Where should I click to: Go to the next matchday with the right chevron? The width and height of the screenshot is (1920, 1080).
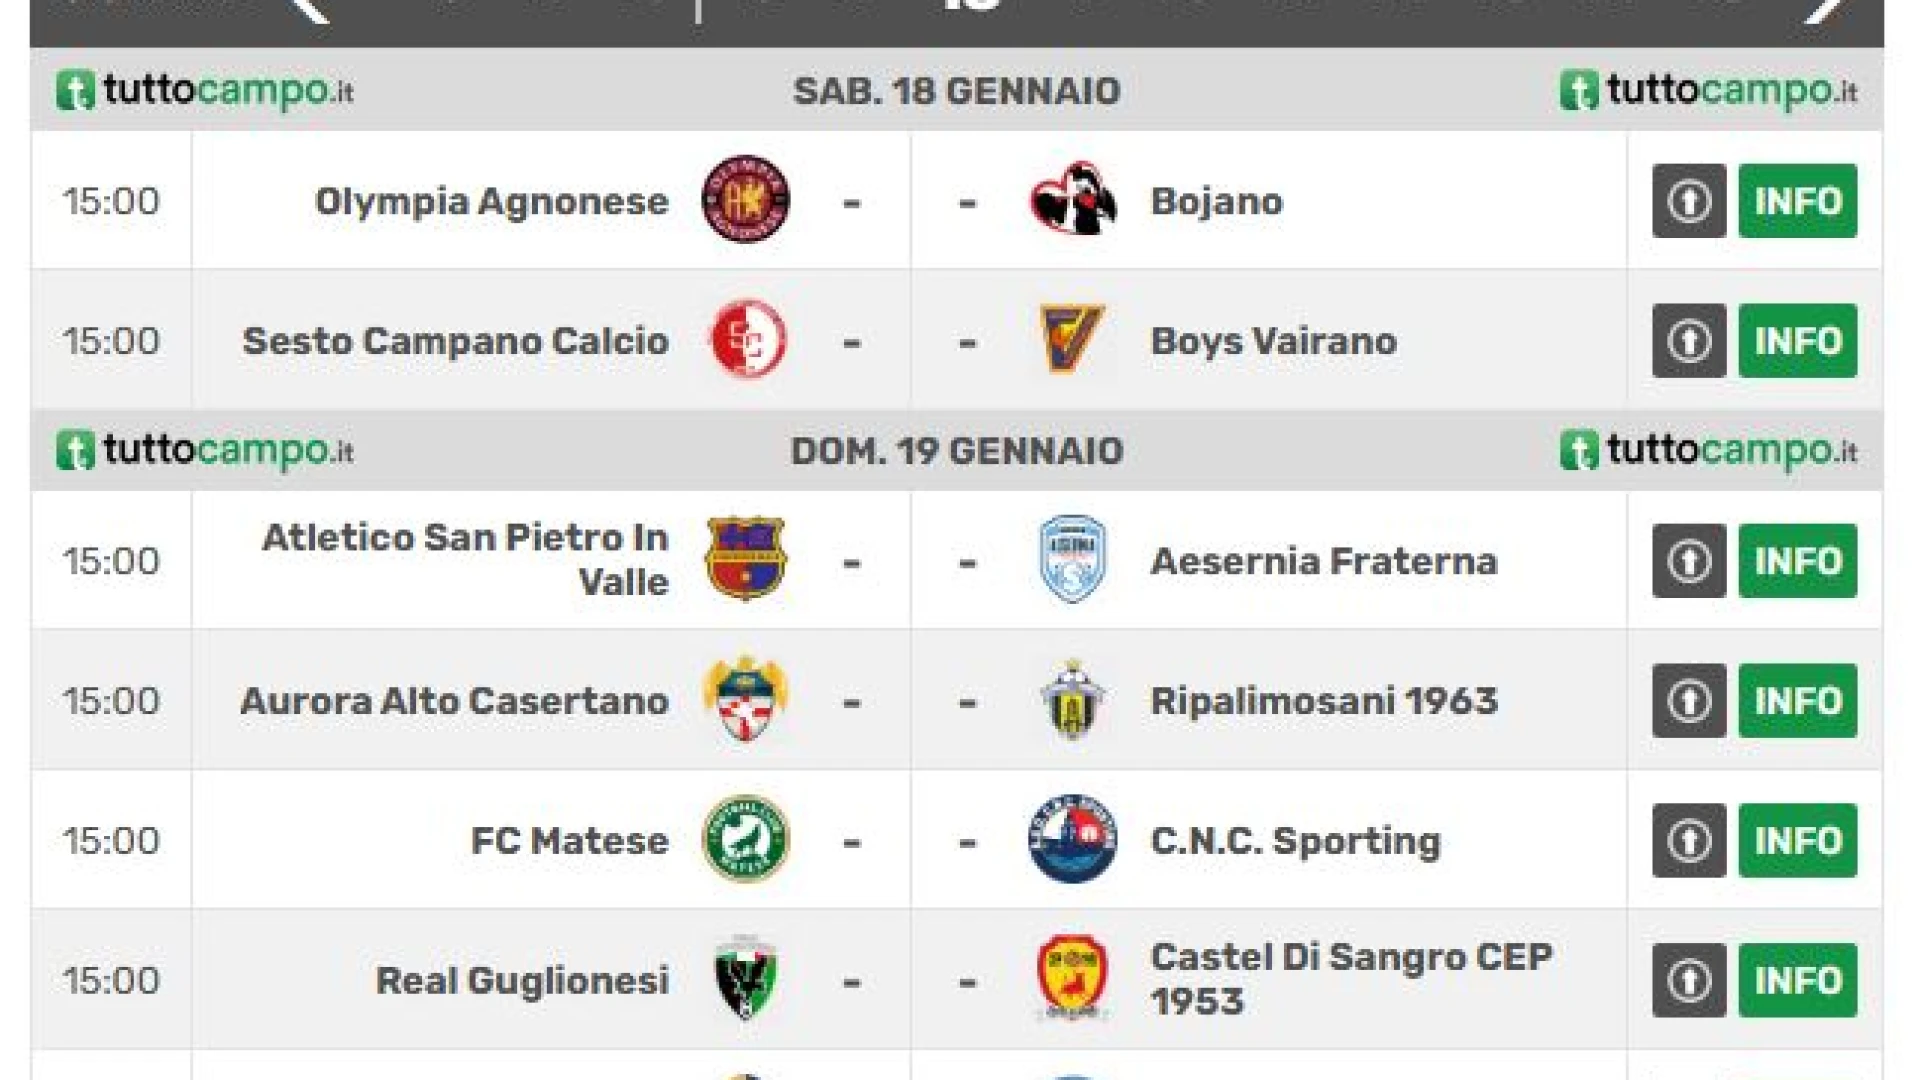[x=1828, y=8]
